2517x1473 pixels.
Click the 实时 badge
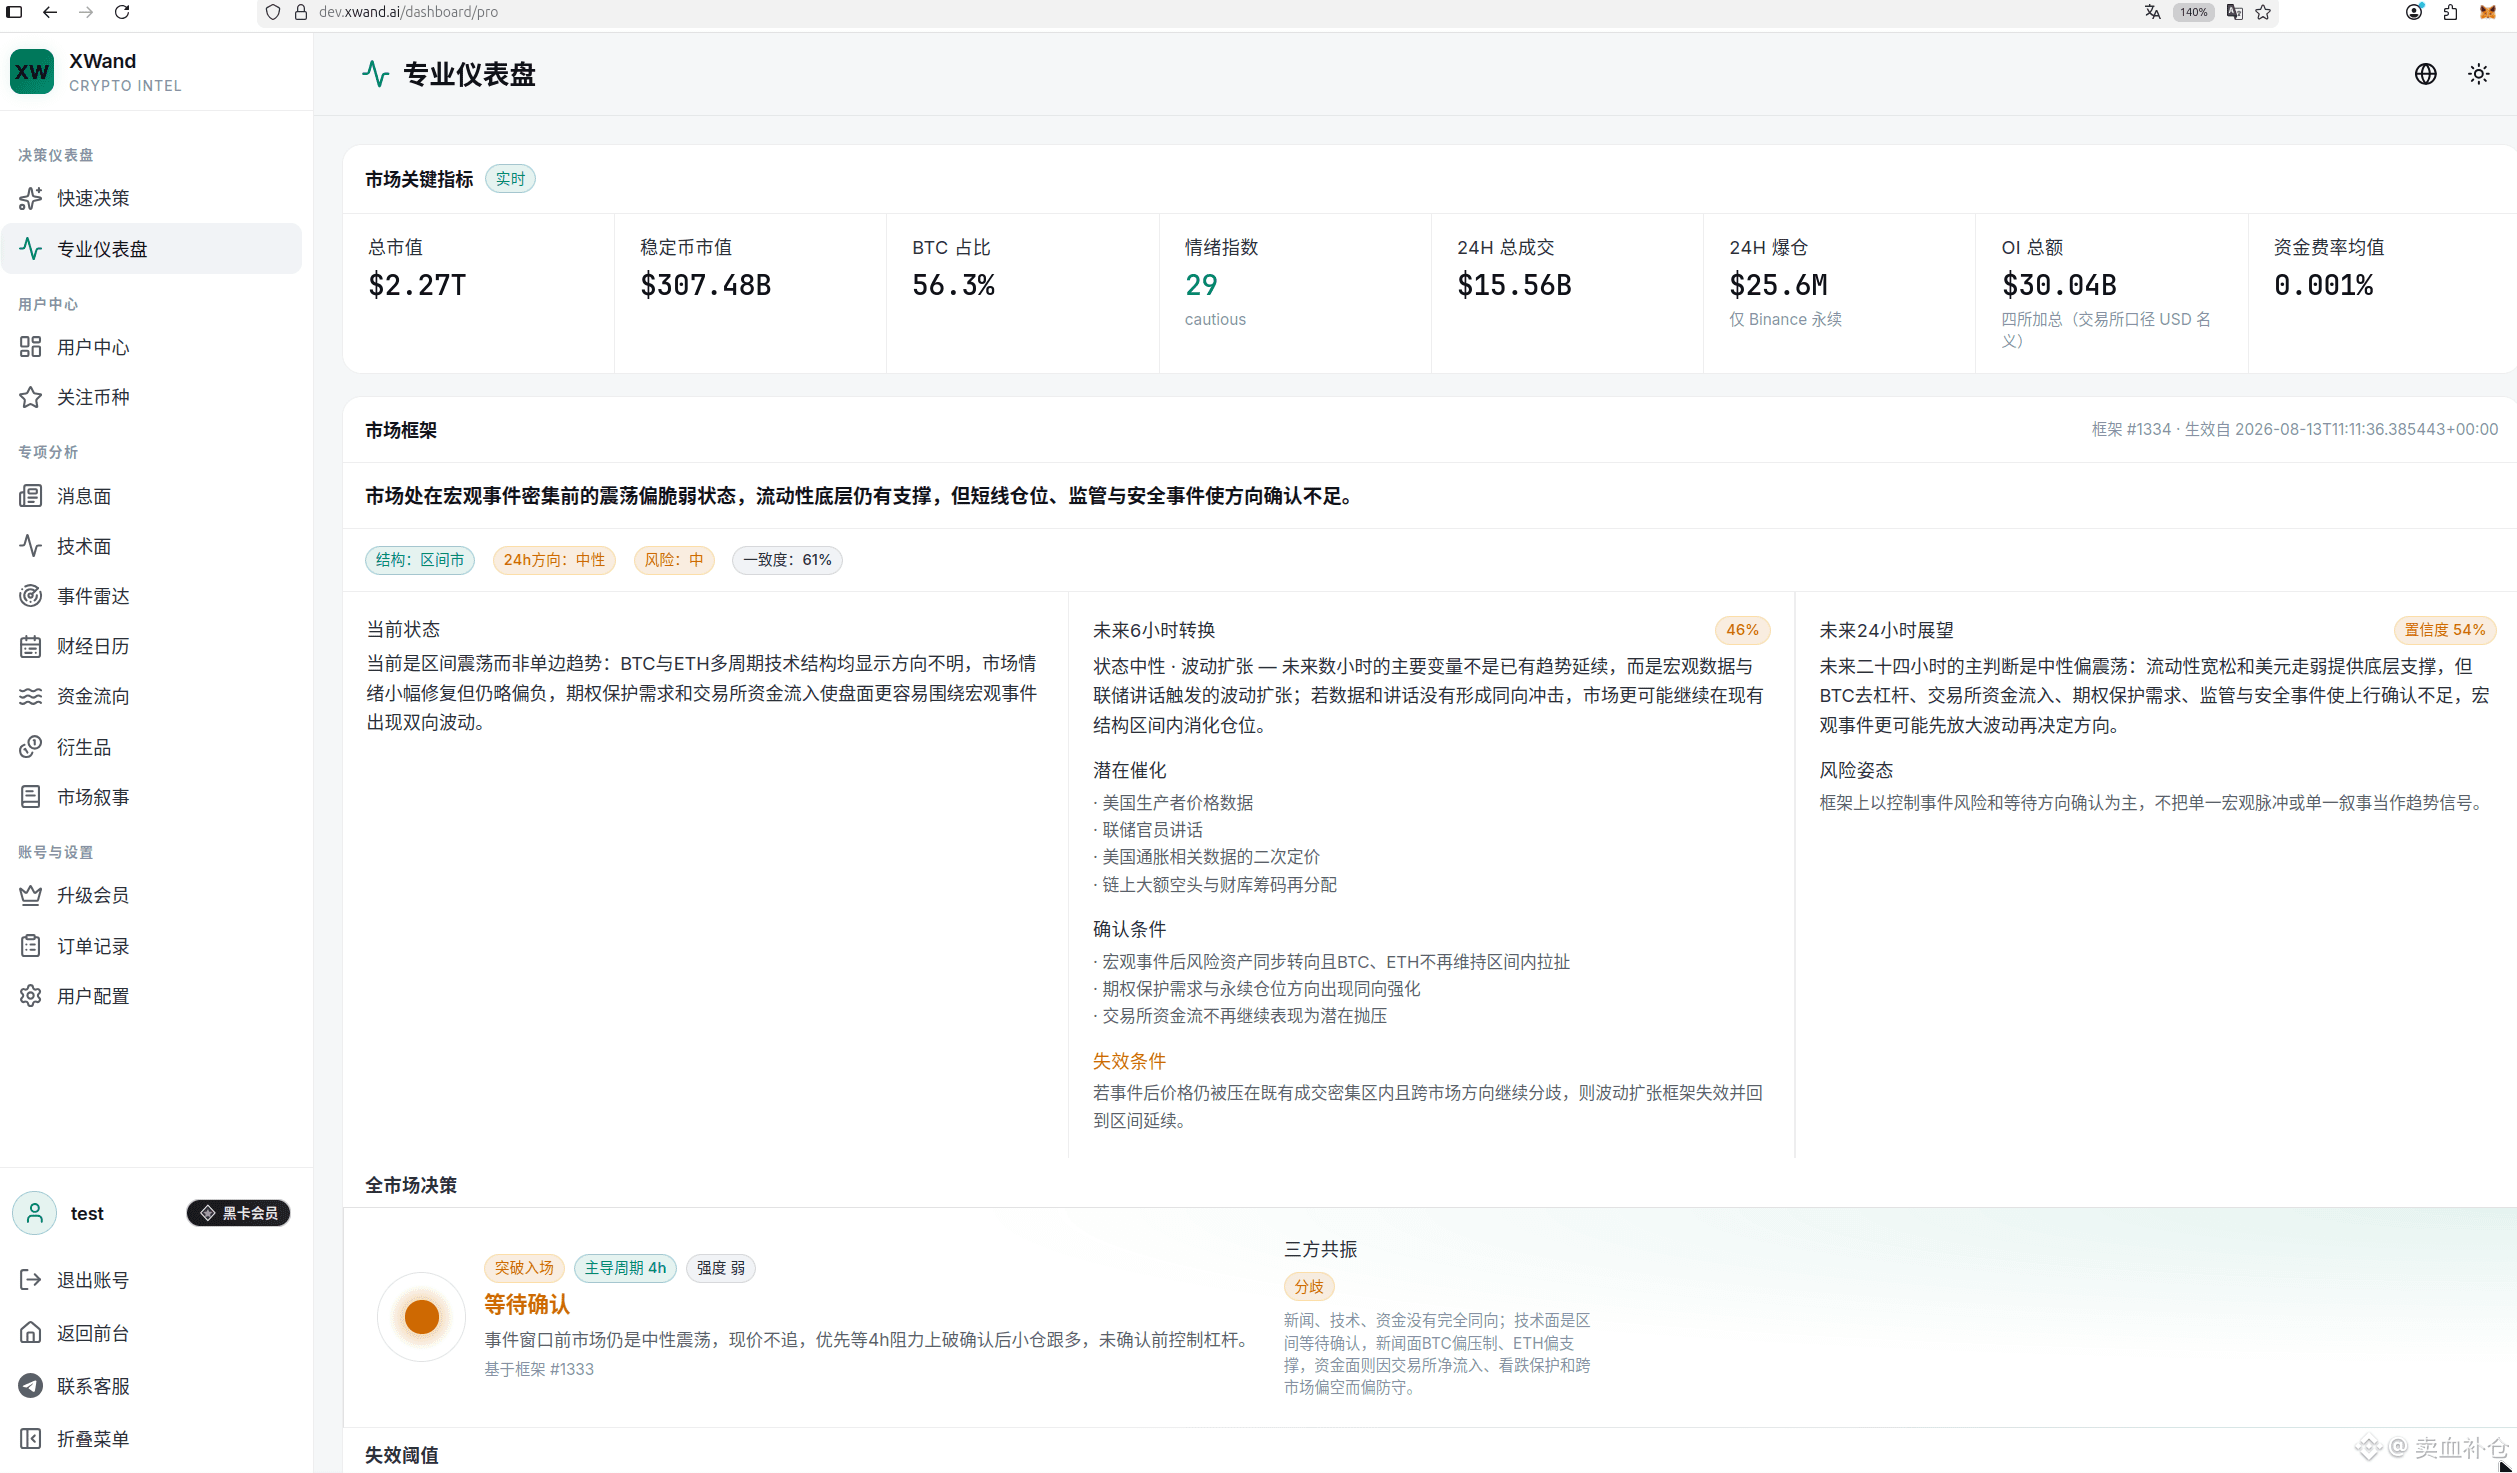point(510,179)
